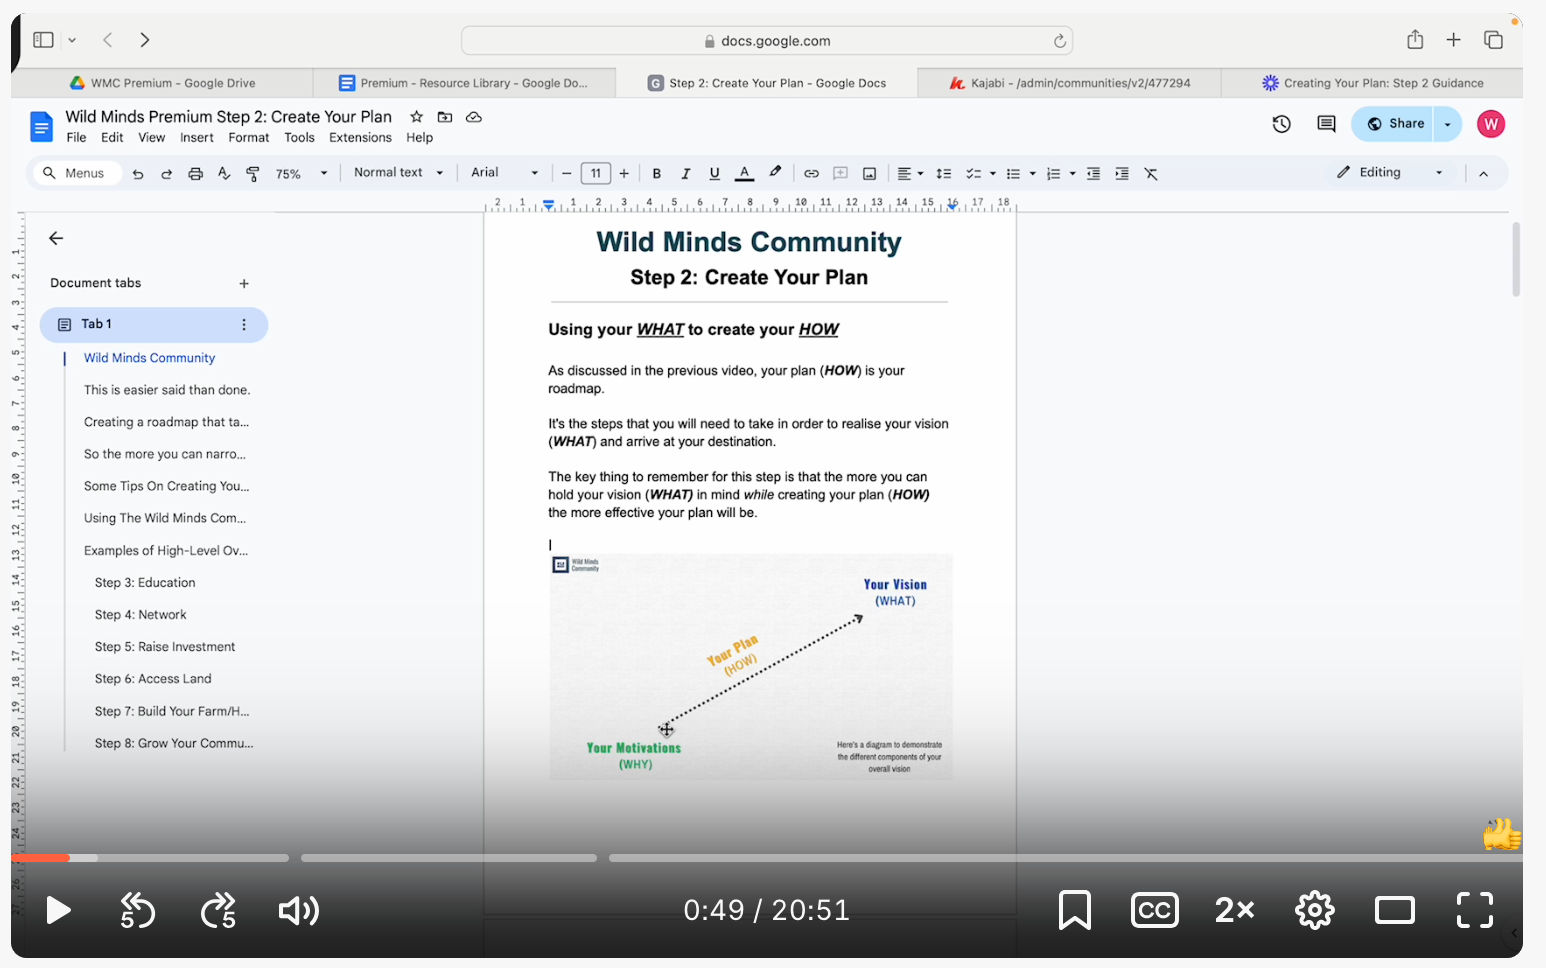The height and width of the screenshot is (968, 1546).
Task: Open the text alignment dropdown
Action: click(x=910, y=174)
